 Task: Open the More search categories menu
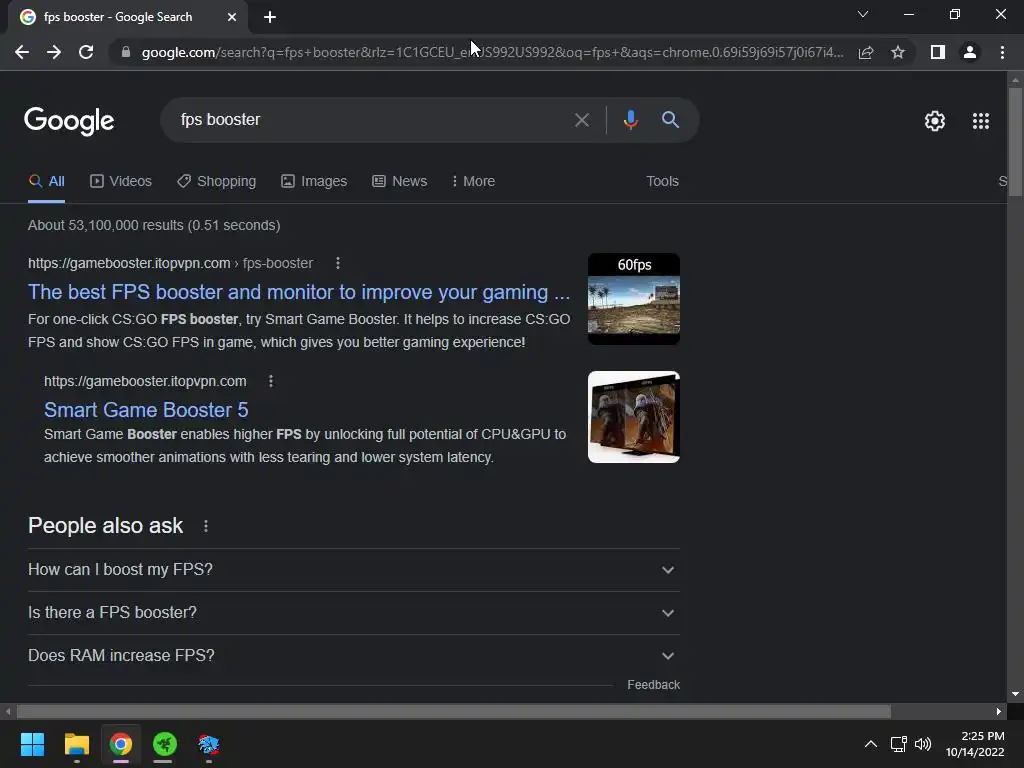[x=473, y=182]
